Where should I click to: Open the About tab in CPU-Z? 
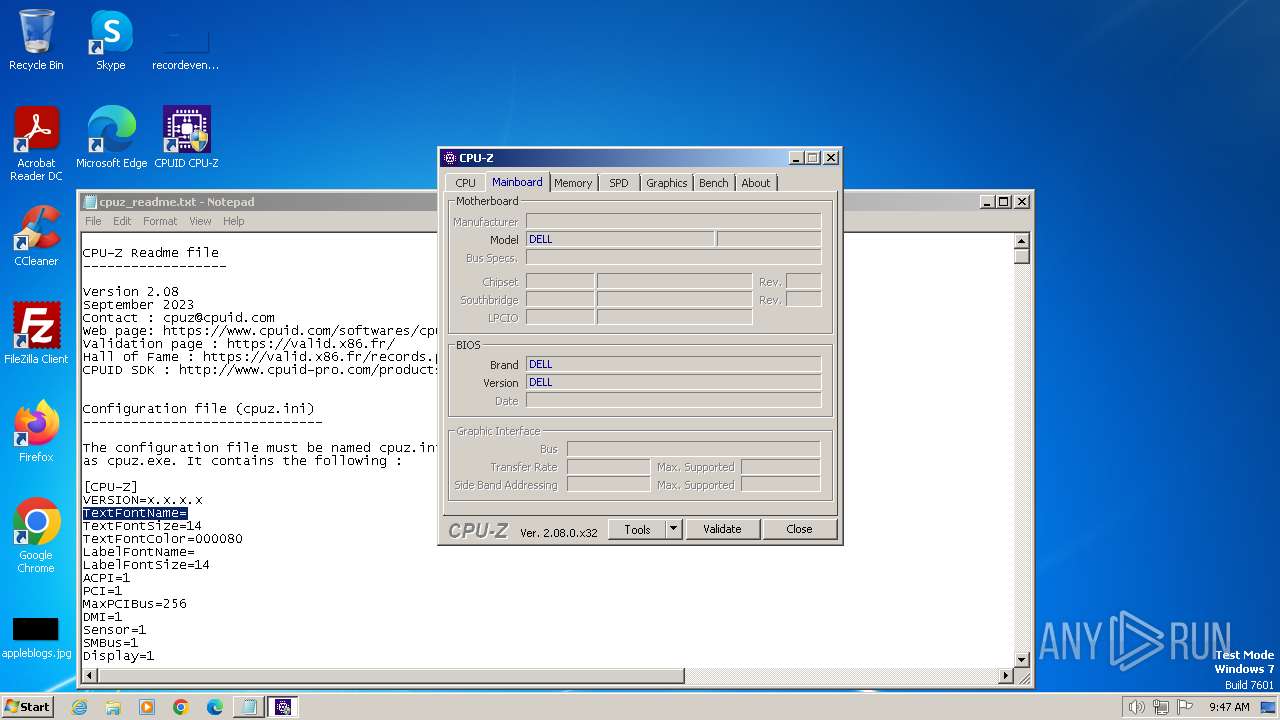point(756,183)
